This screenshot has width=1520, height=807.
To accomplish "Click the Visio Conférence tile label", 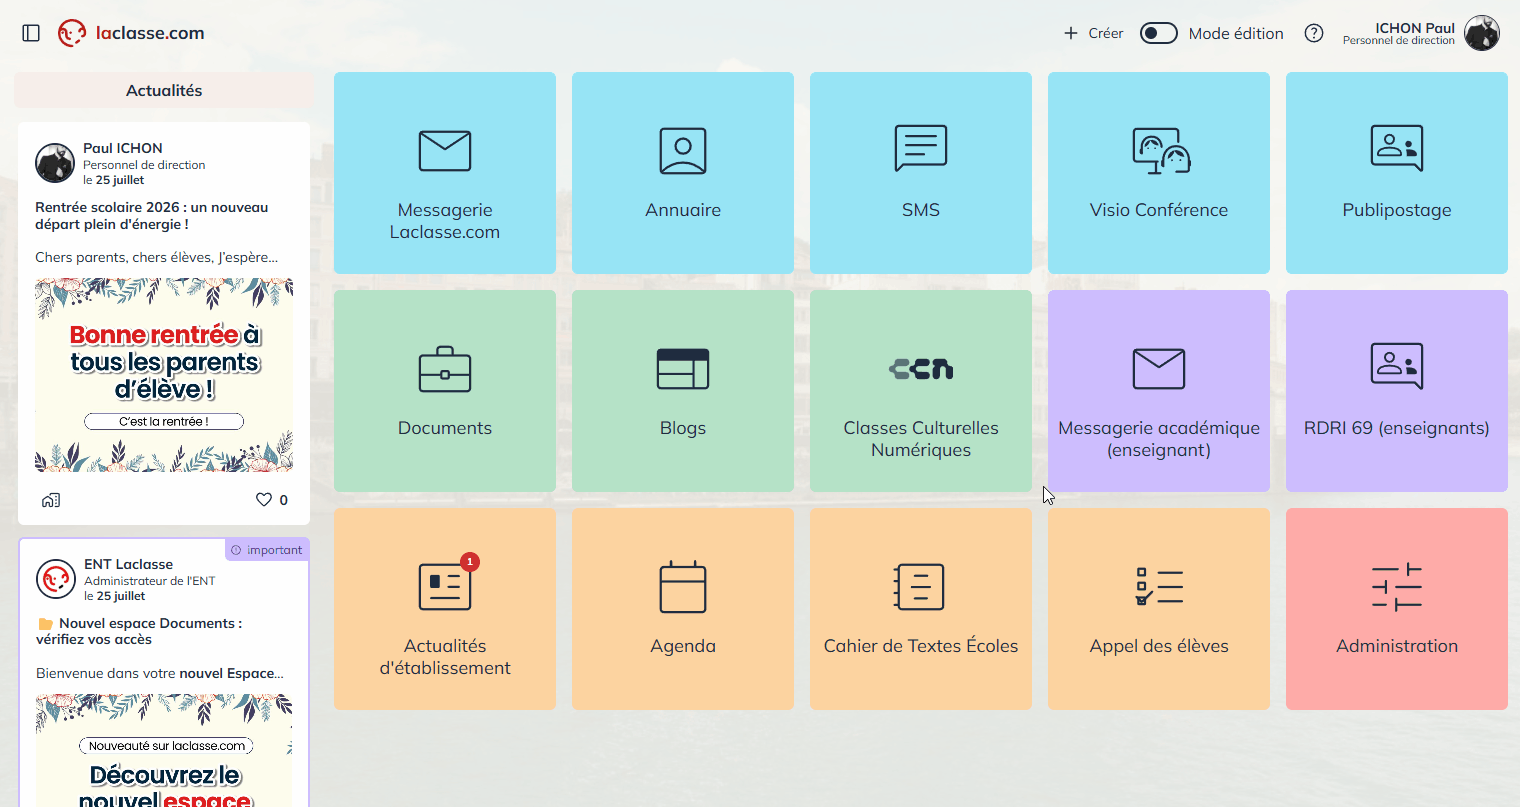I will [1159, 210].
